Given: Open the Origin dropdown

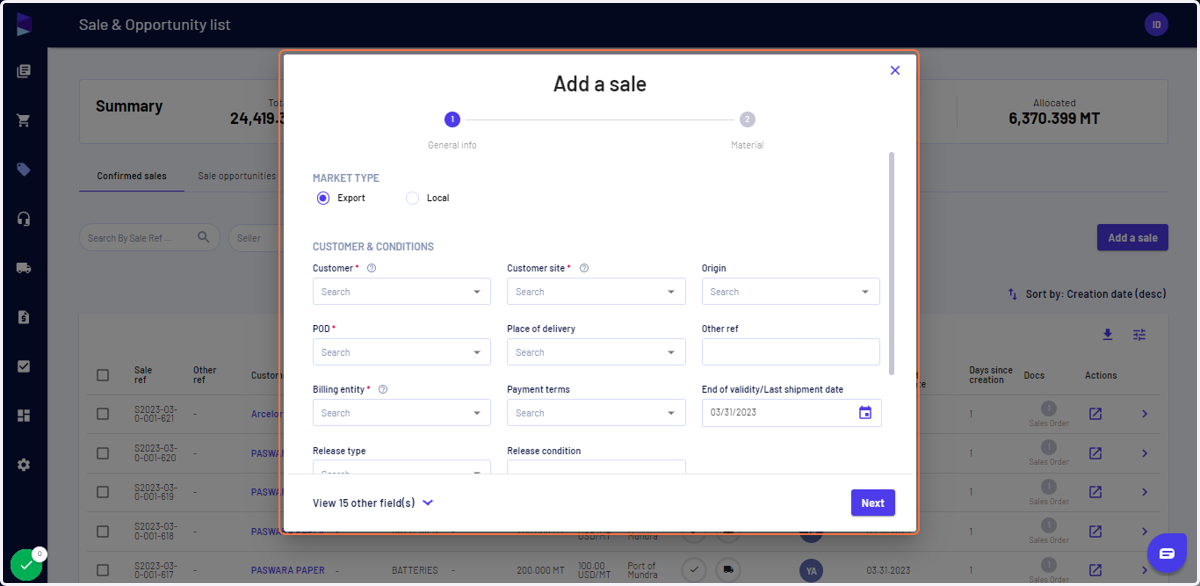Looking at the screenshot, I should point(791,291).
